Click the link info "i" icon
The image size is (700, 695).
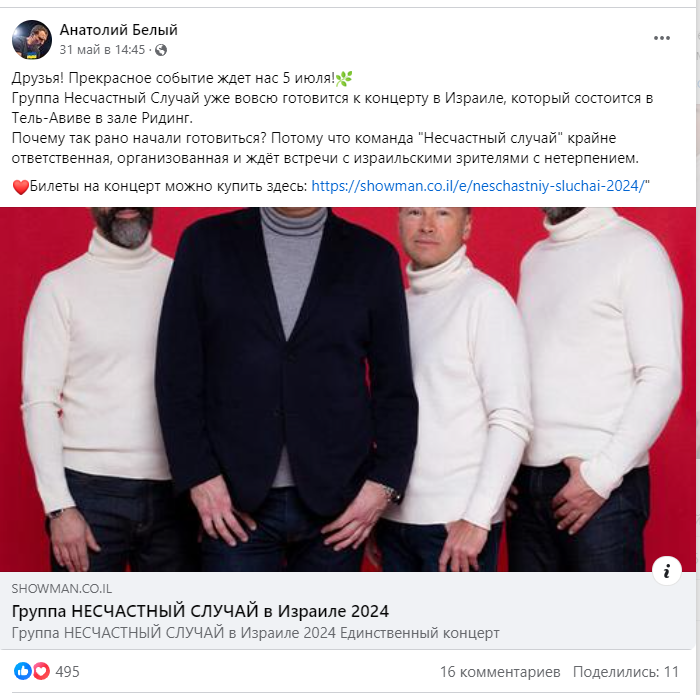pos(667,570)
